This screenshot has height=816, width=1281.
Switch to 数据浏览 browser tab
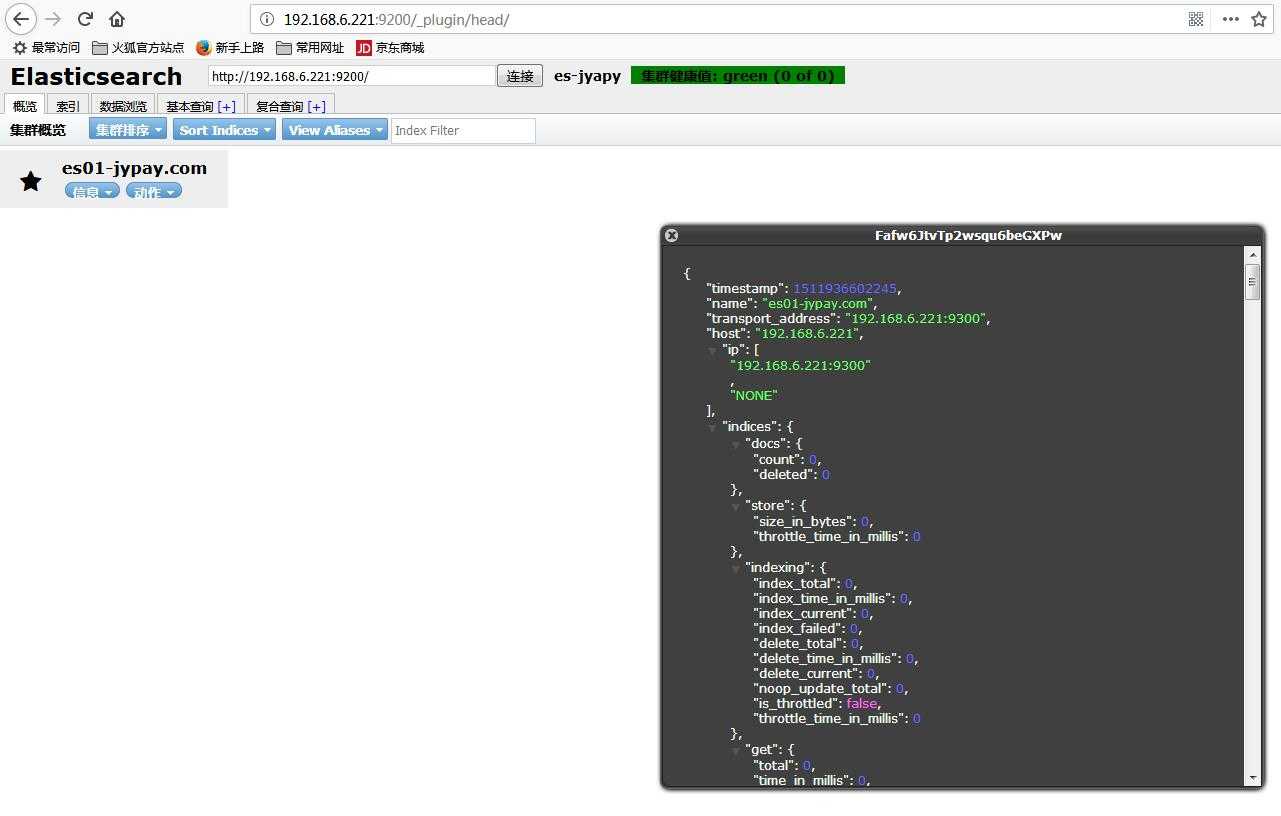123,106
